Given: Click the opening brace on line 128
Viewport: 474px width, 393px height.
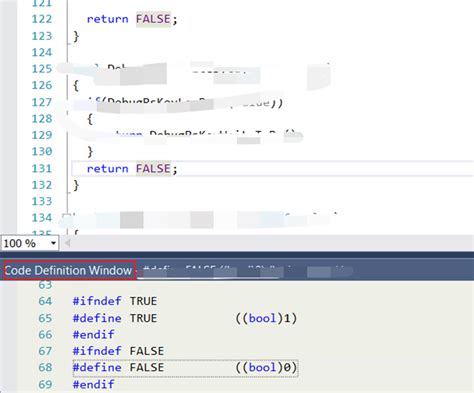Looking at the screenshot, I should (x=90, y=119).
